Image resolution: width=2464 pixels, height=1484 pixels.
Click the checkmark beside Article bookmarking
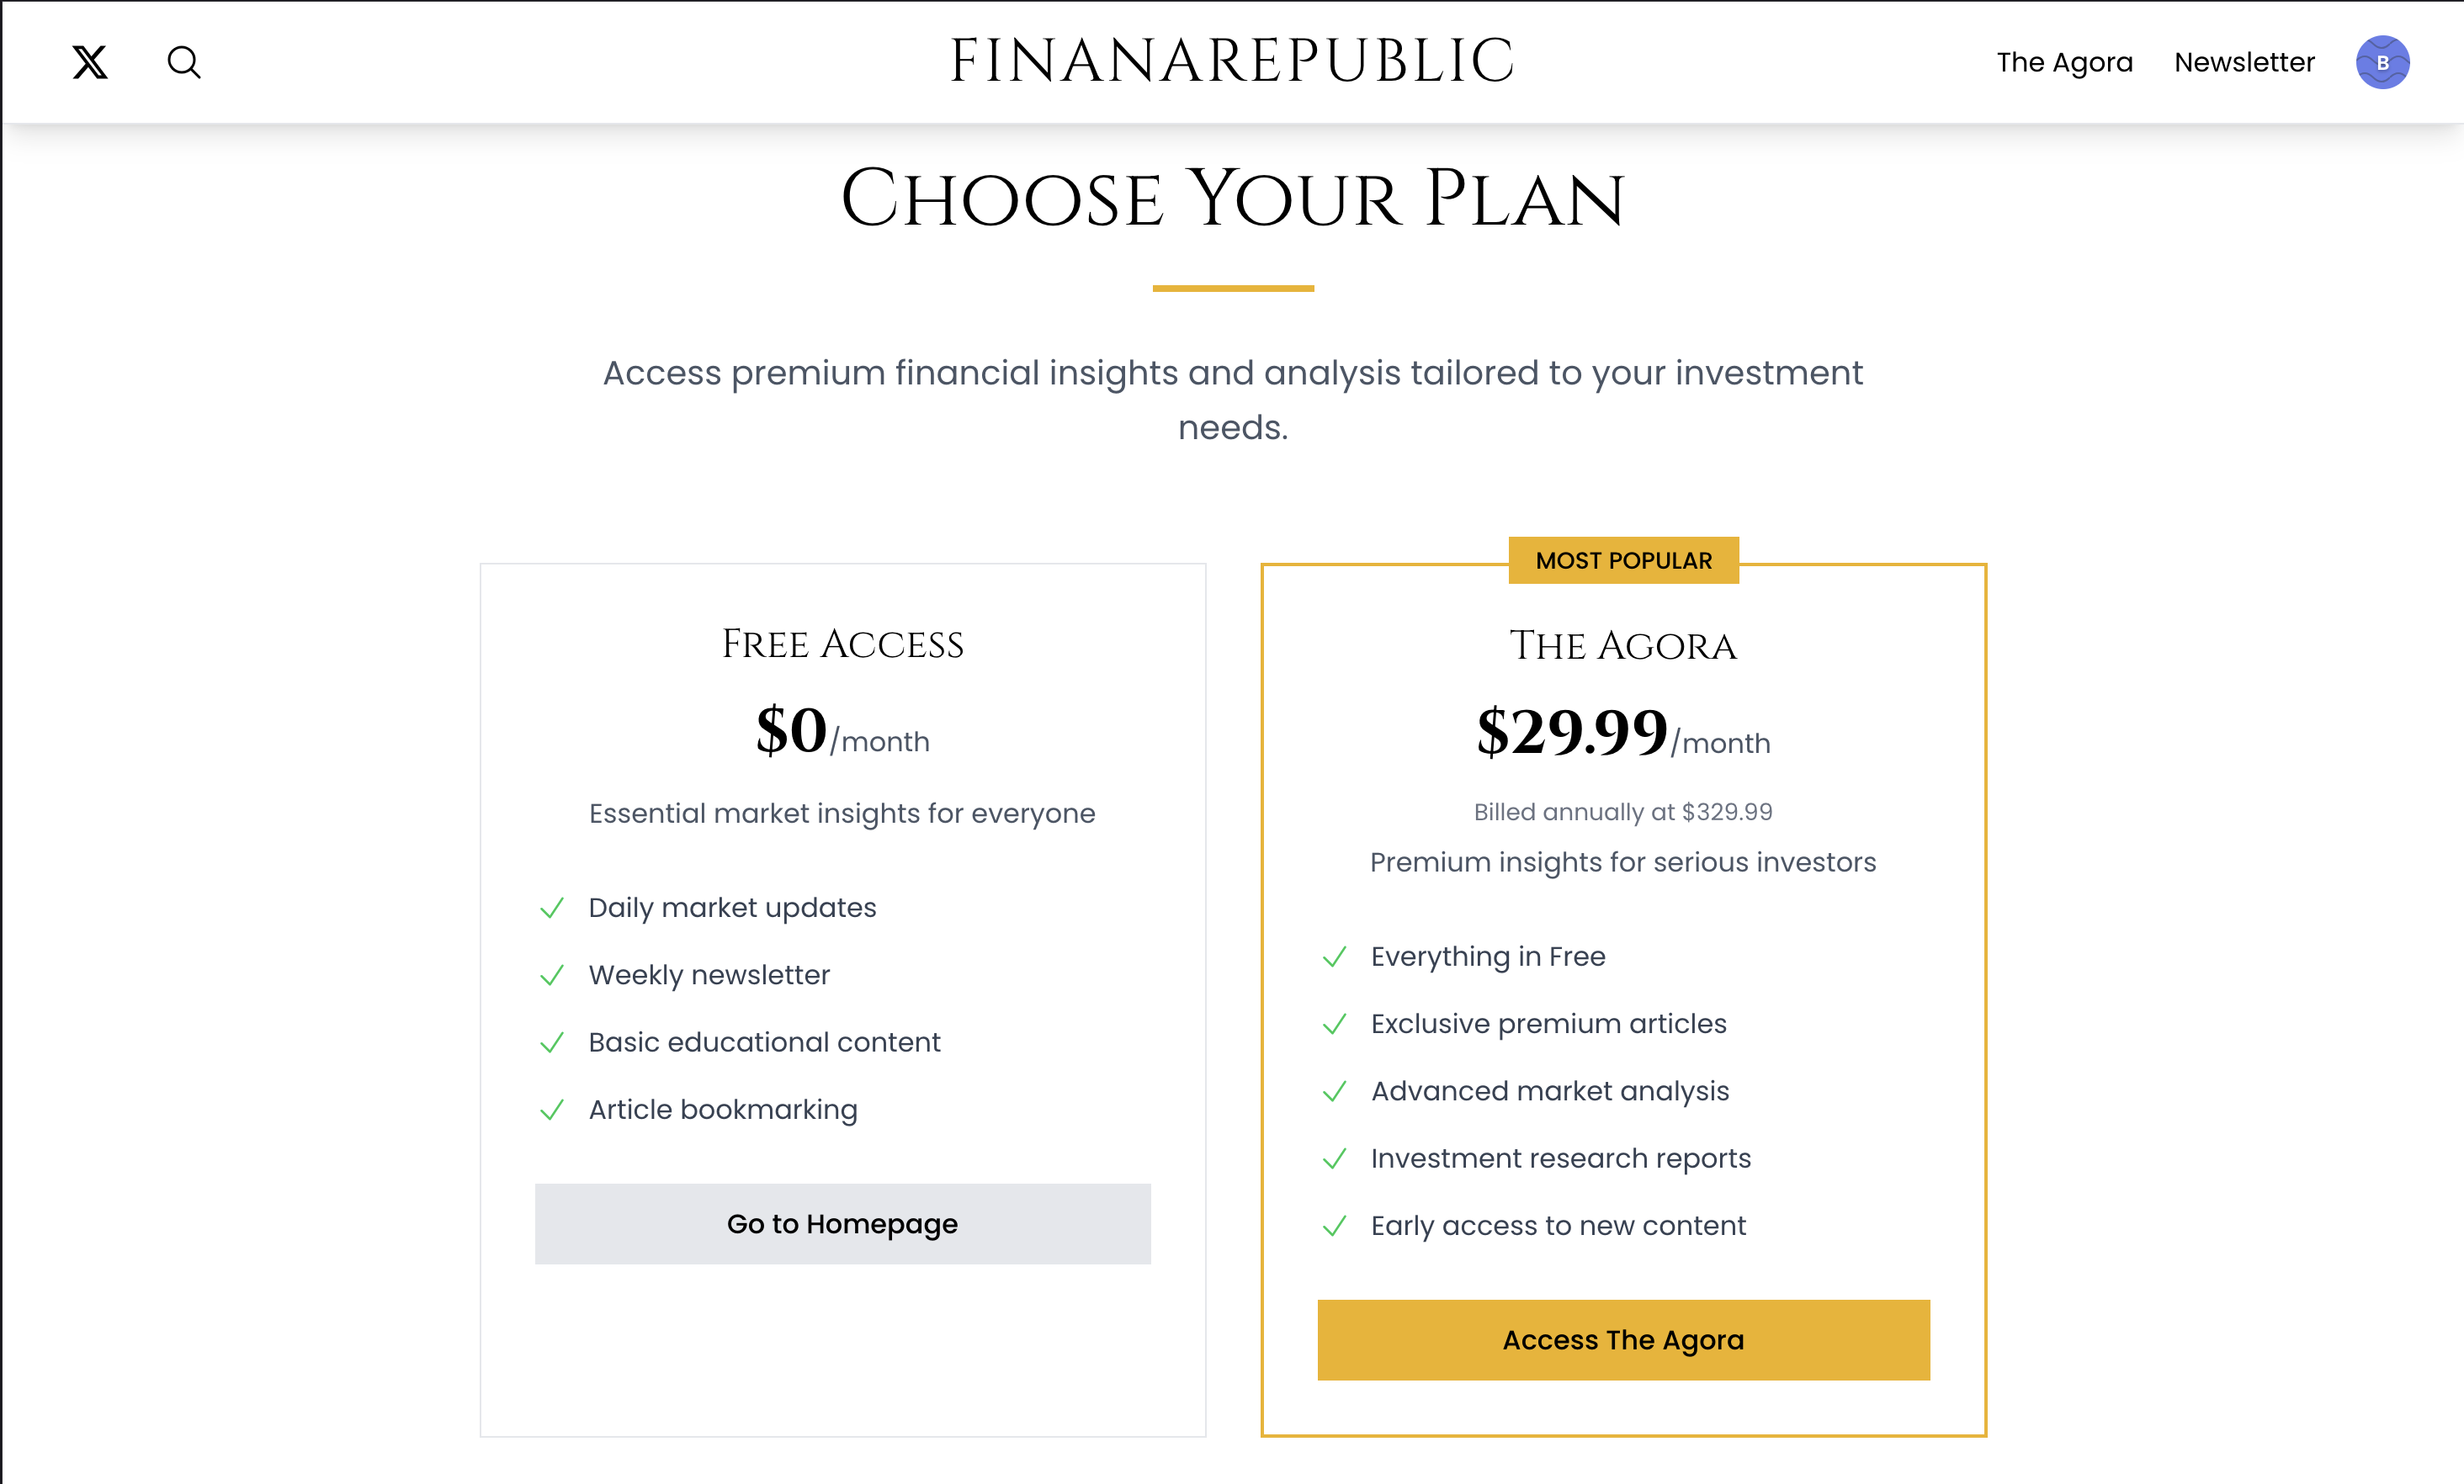(x=552, y=1110)
